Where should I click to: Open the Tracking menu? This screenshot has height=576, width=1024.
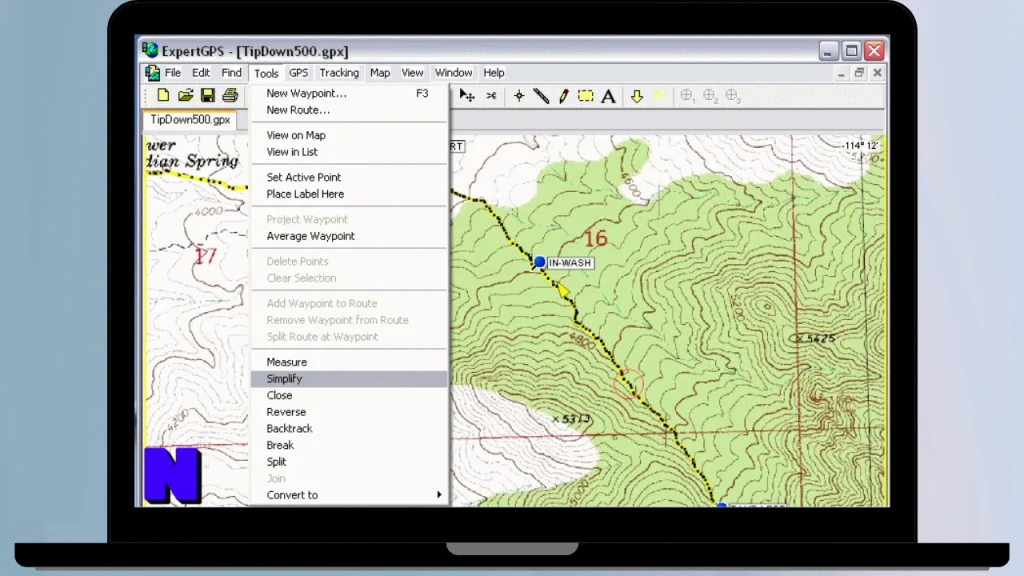point(339,72)
